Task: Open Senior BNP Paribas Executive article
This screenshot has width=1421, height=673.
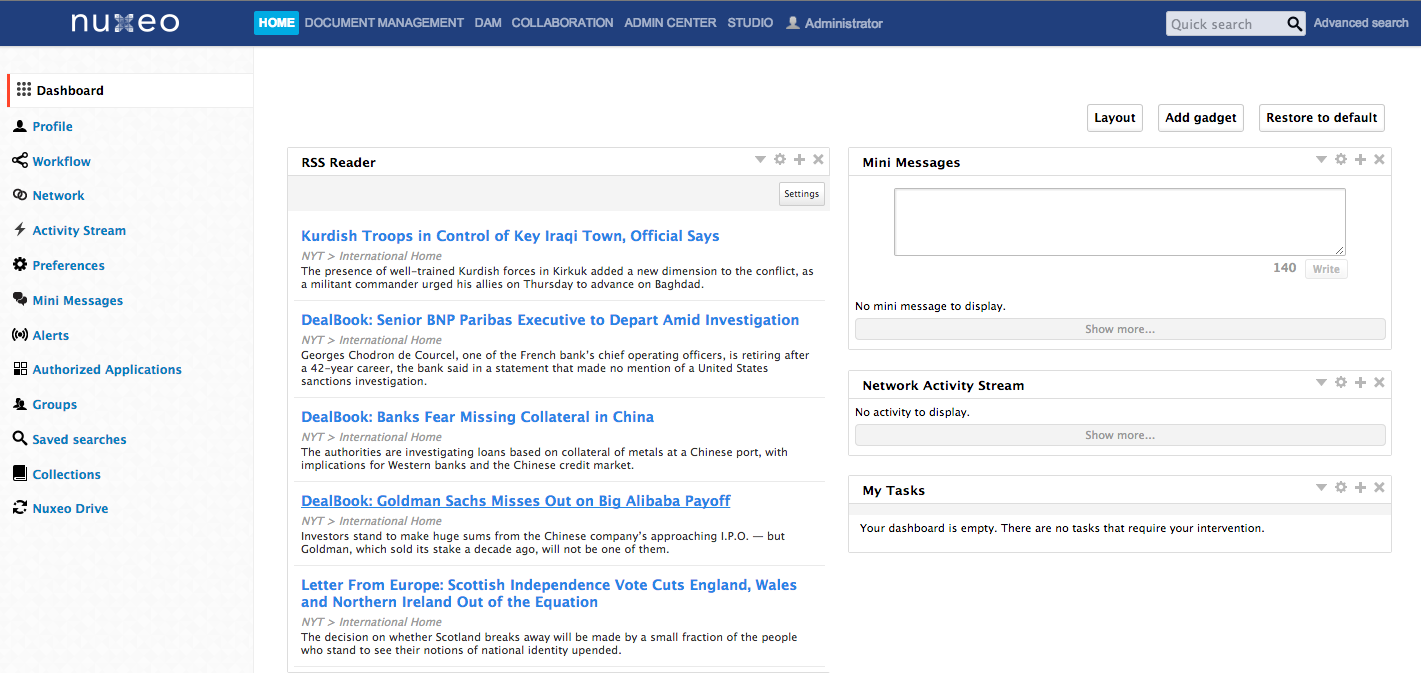Action: point(550,320)
